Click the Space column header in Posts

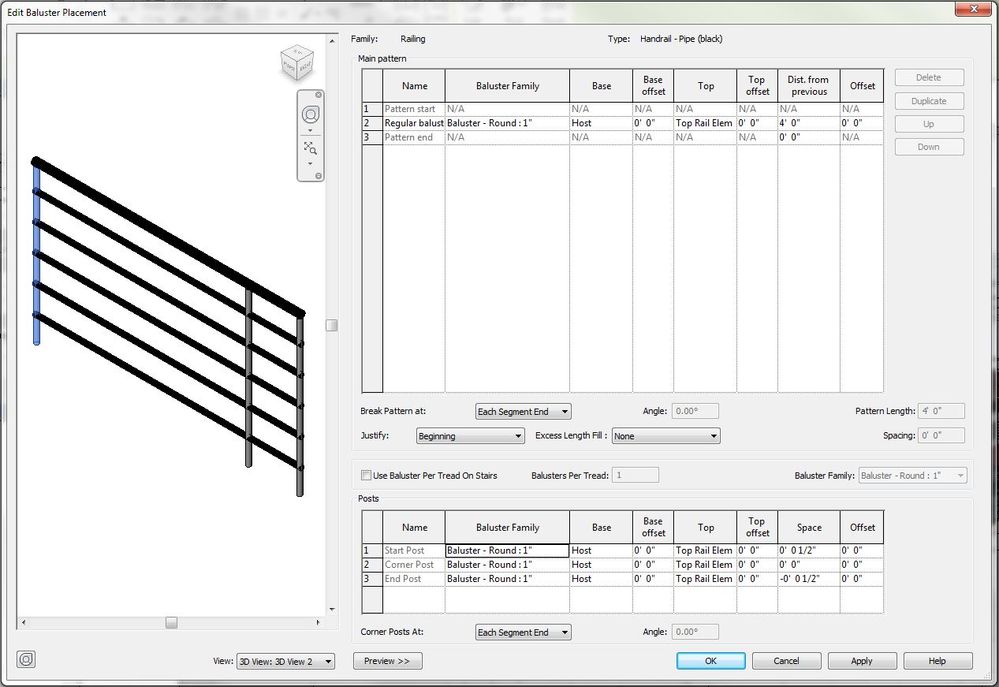click(809, 527)
